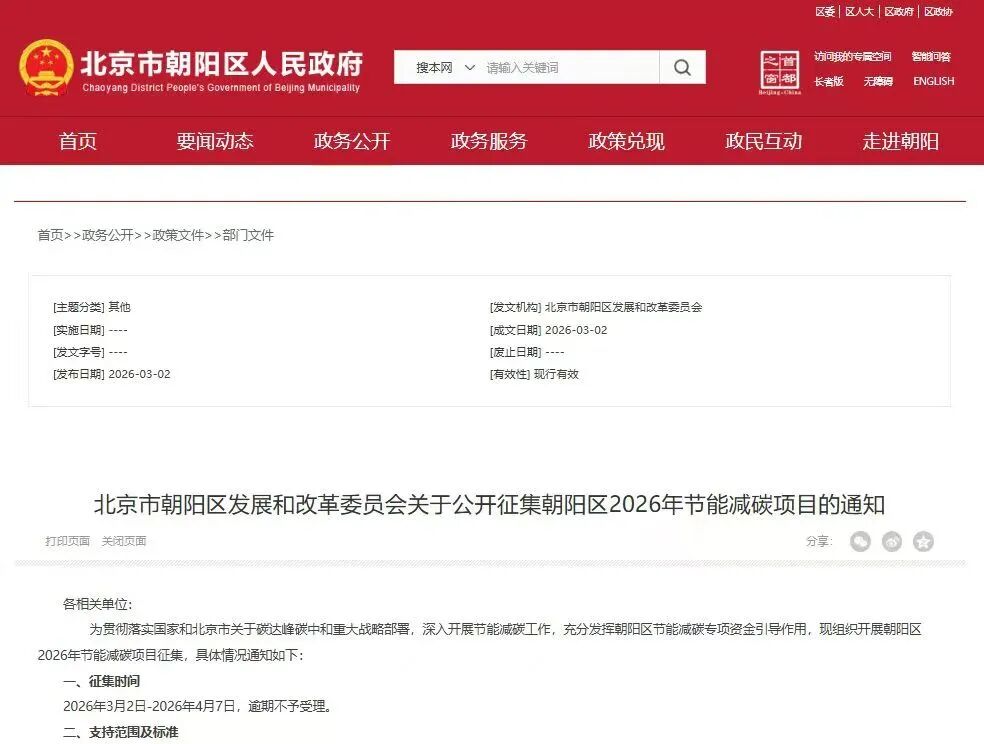The width and height of the screenshot is (984, 744).
Task: Open 智能问答 link
Action: pos(931,56)
